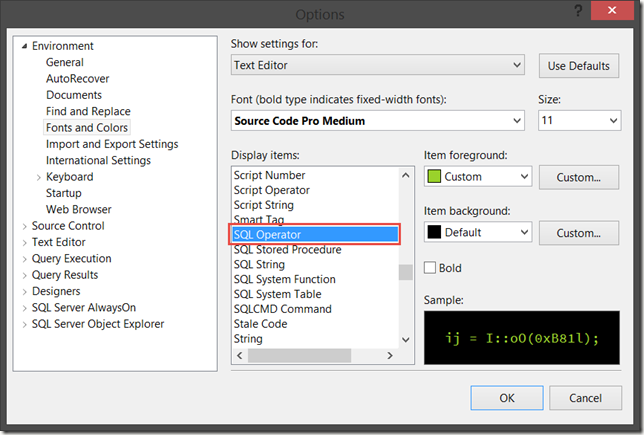
Task: Select SQLCMD Command display item
Action: [x=283, y=309]
